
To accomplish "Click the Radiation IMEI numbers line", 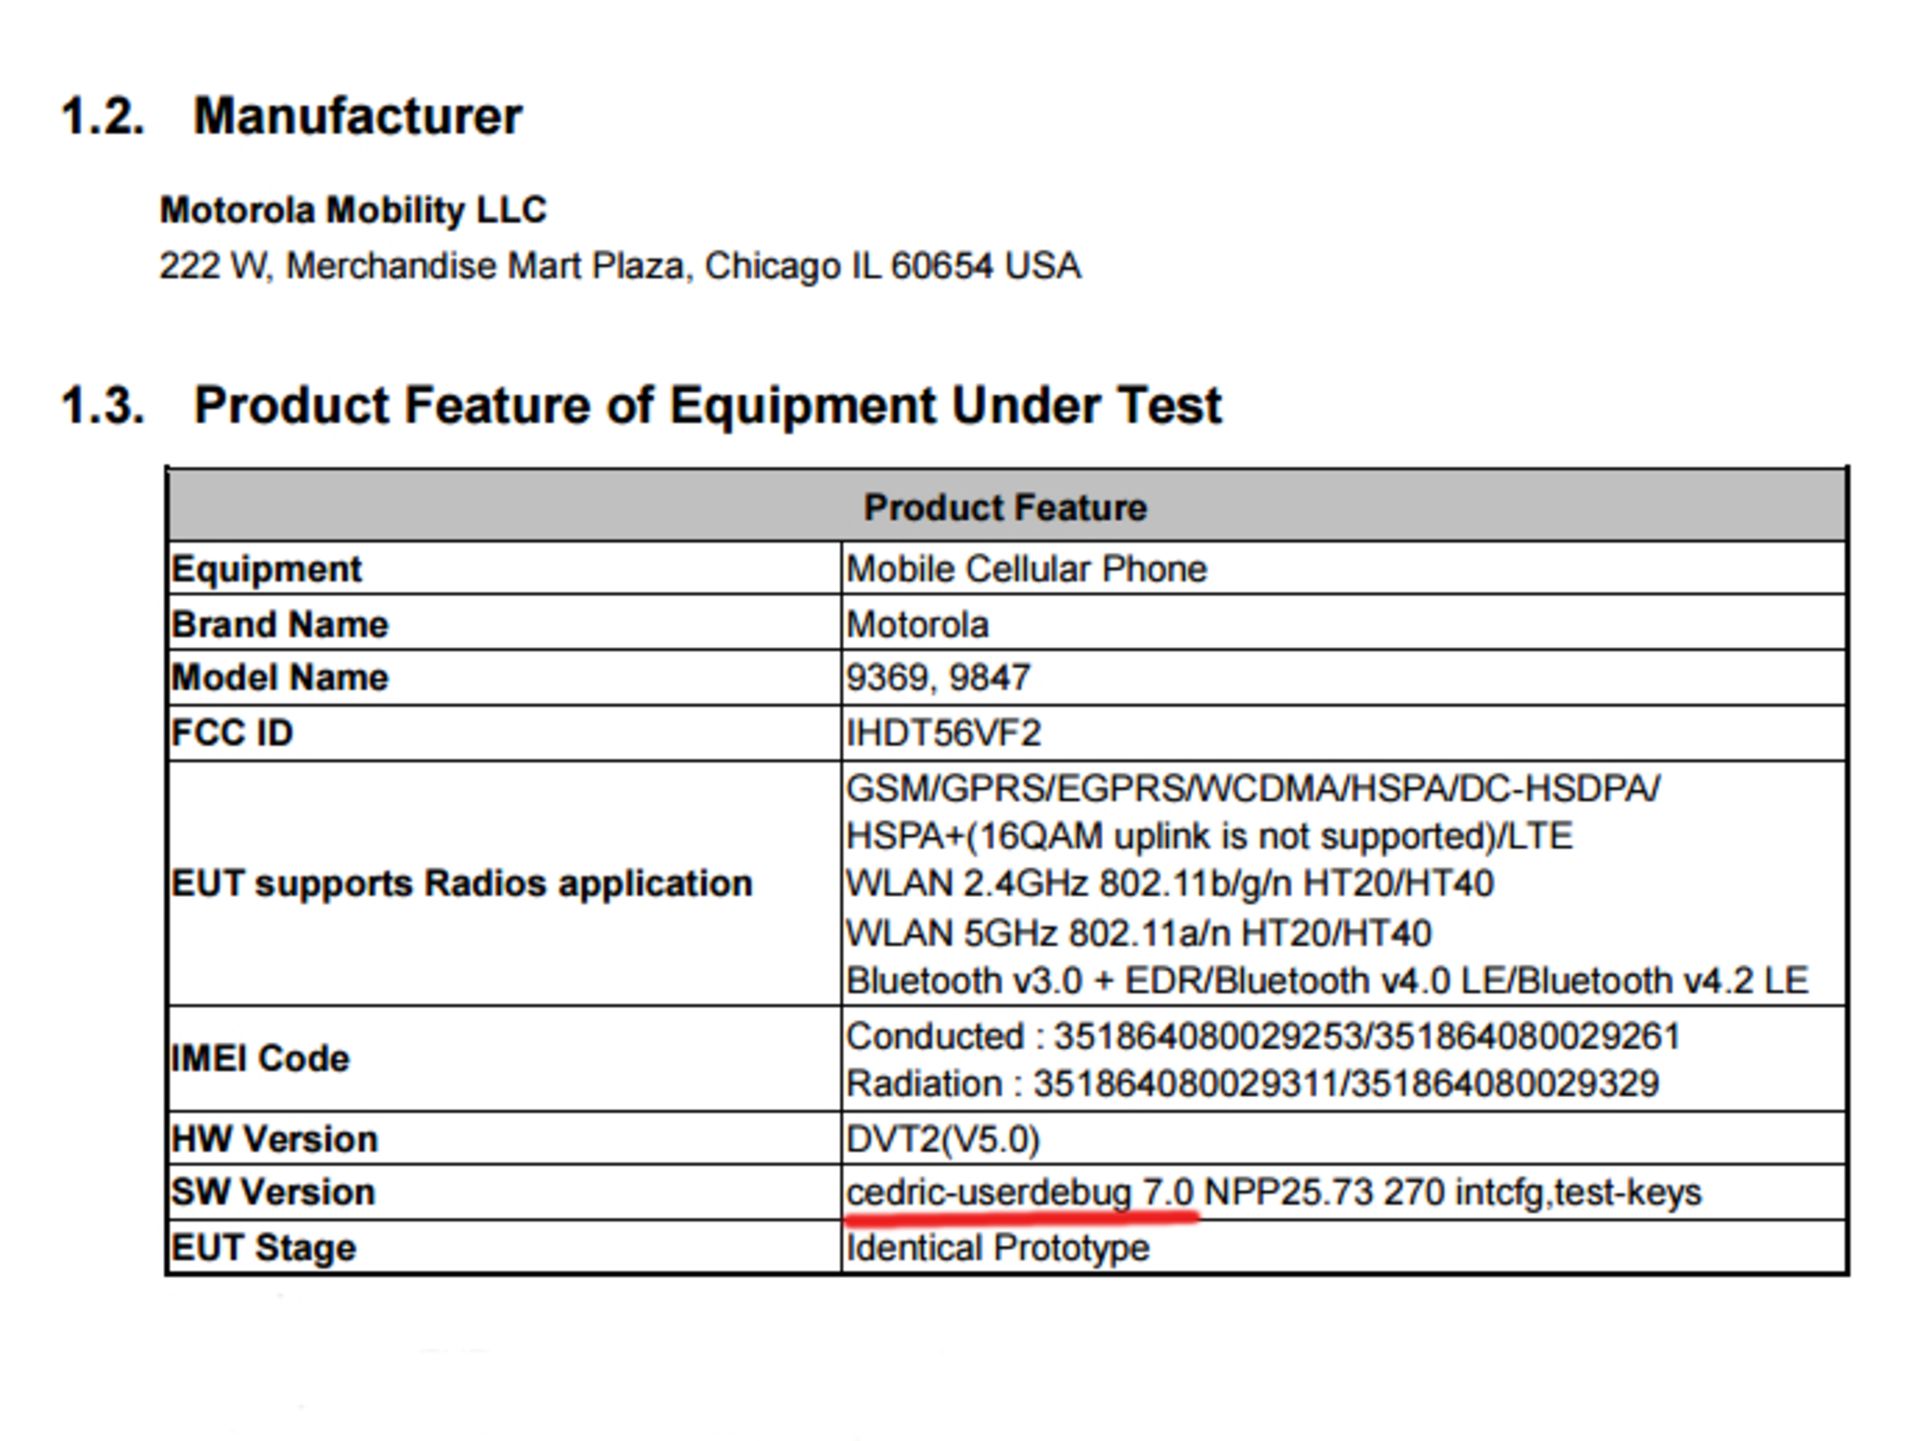I will [x=1252, y=1084].
